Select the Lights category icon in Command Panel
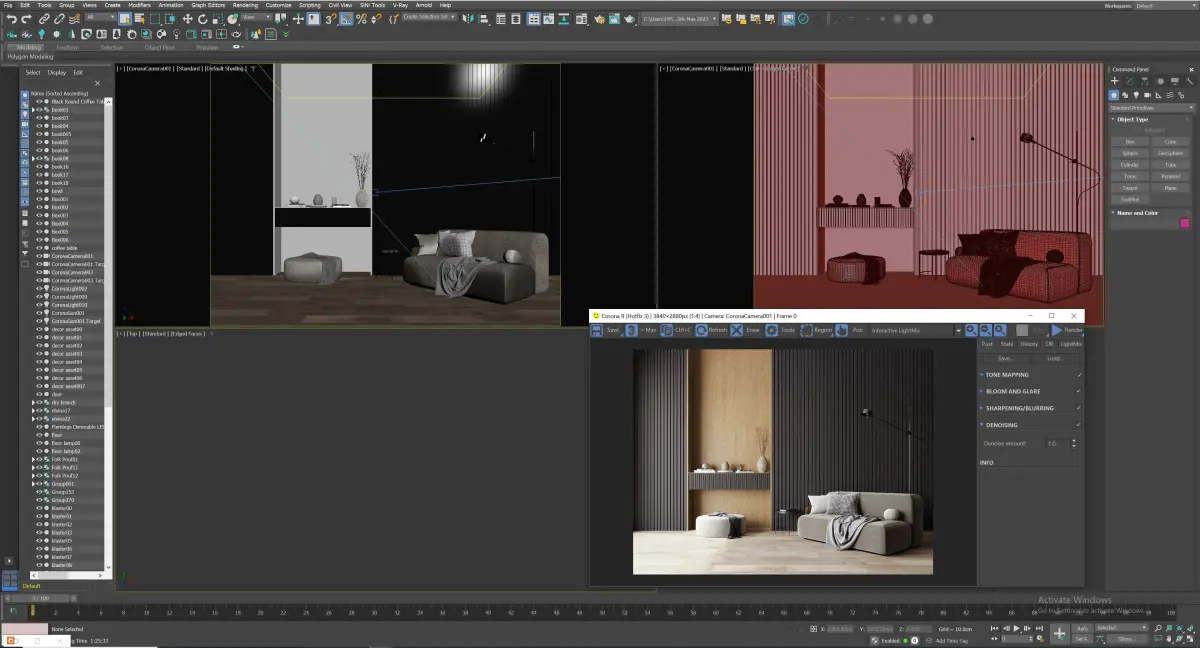This screenshot has height=648, width=1200. tap(1136, 95)
